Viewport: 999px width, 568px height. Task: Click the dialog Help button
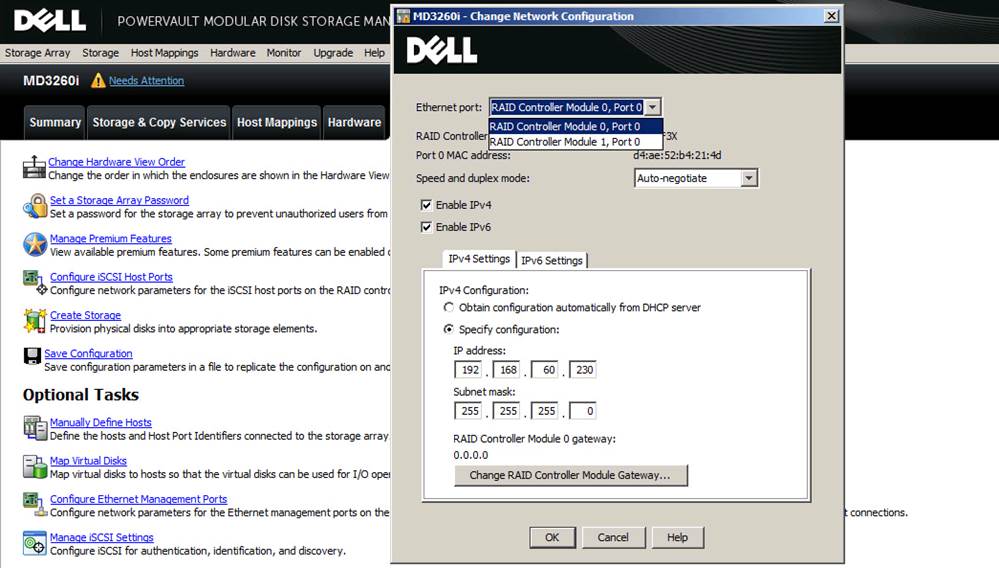click(x=677, y=537)
